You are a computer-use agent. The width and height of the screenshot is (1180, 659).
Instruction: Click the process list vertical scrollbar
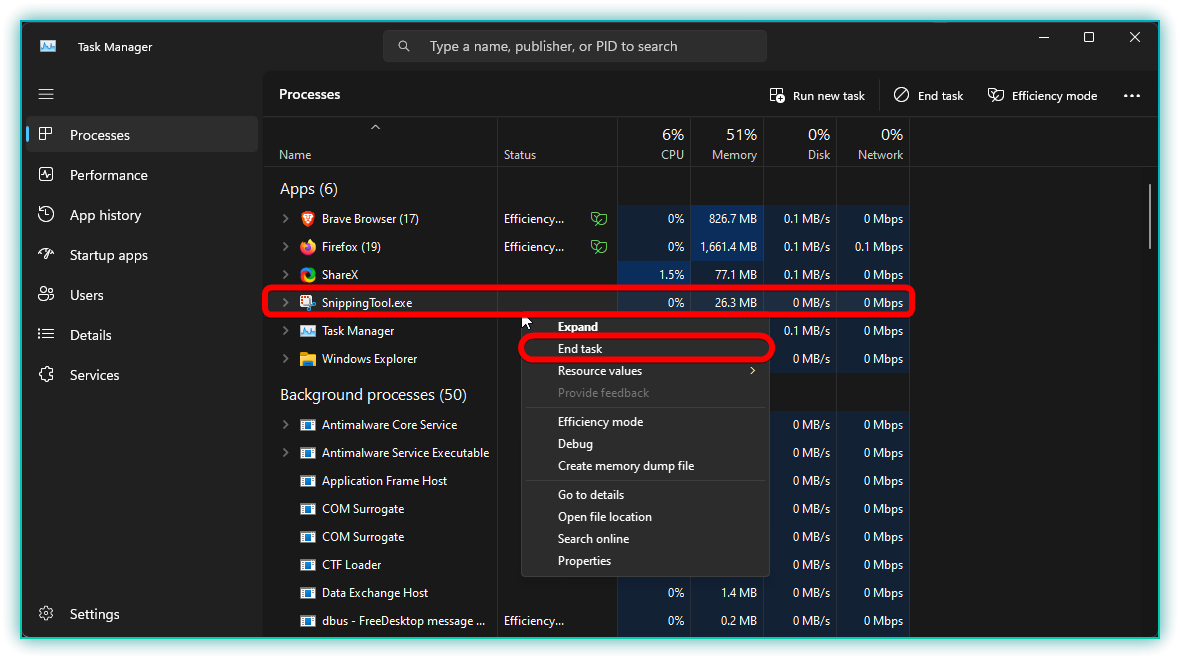1150,215
